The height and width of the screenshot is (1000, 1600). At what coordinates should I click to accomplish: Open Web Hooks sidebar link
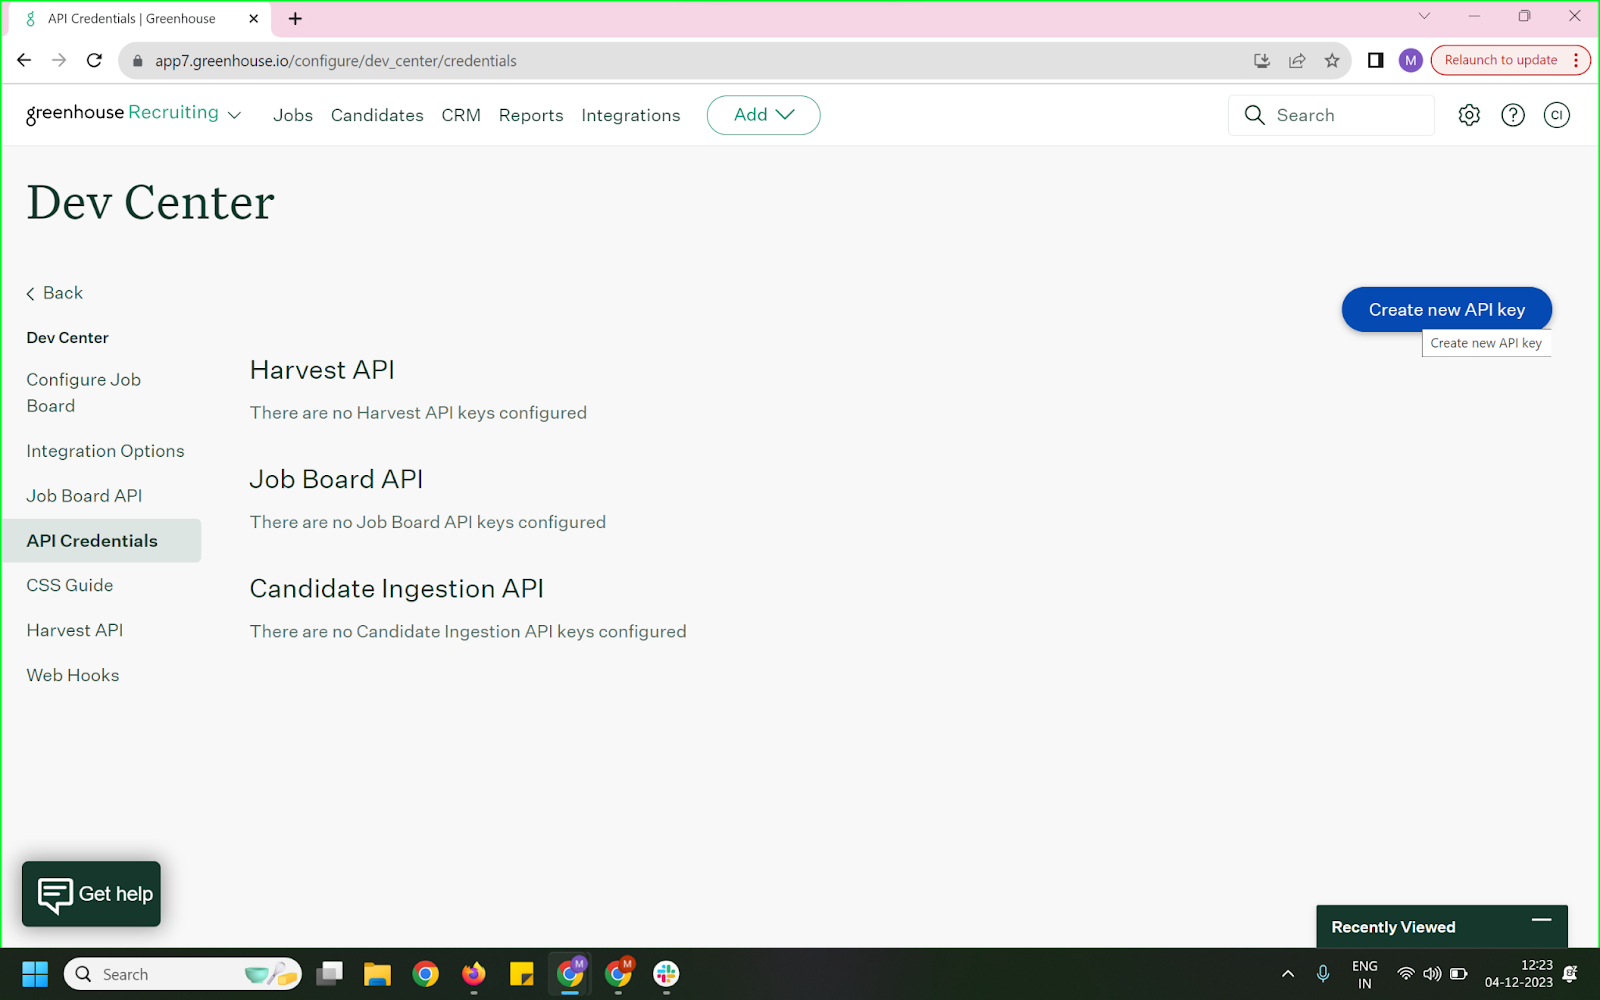point(73,676)
